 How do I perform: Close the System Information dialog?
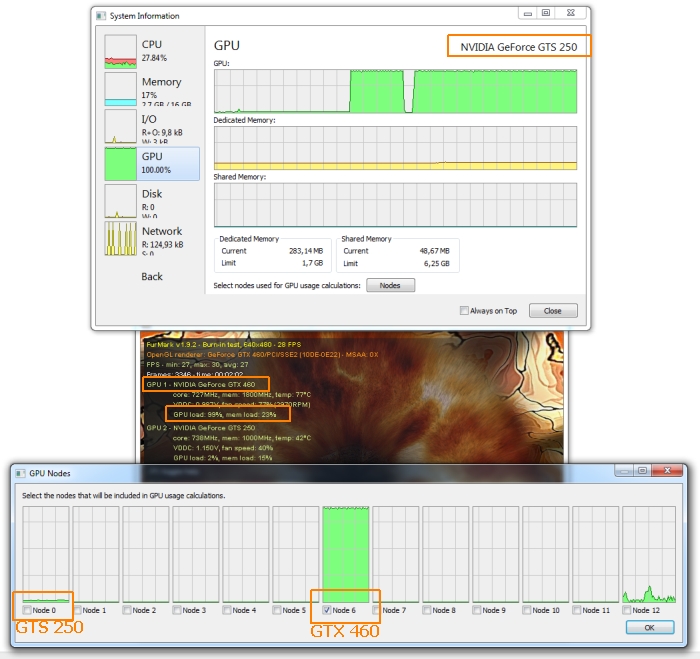click(x=553, y=311)
